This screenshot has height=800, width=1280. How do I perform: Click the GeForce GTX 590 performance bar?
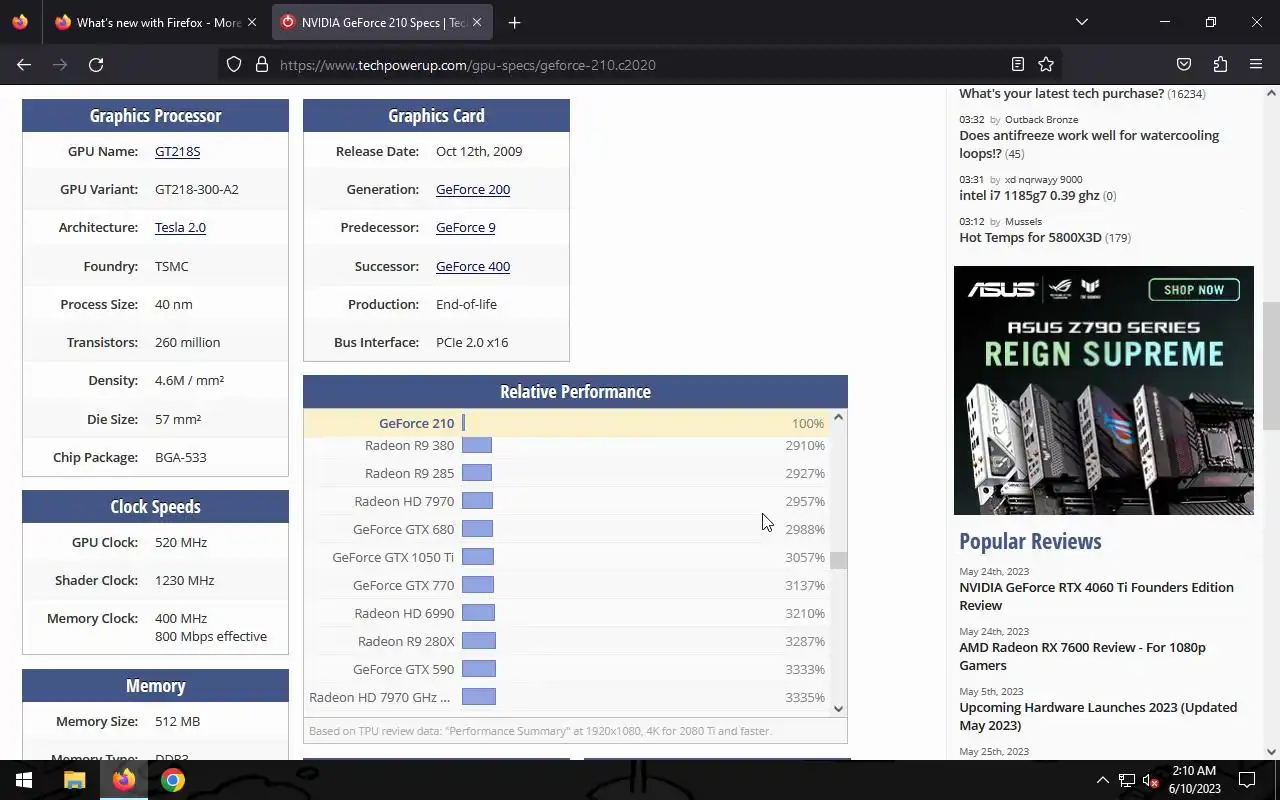tap(479, 669)
